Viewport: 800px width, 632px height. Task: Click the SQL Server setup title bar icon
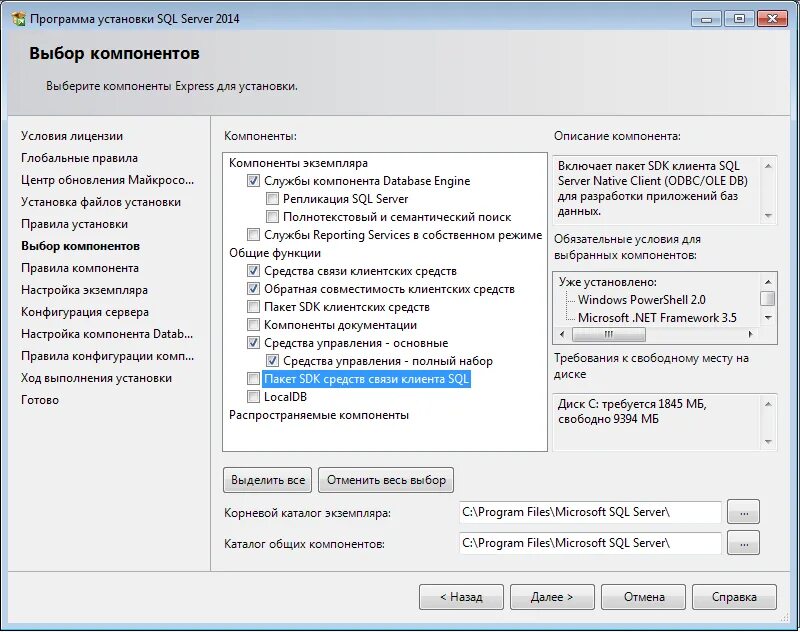[x=18, y=19]
